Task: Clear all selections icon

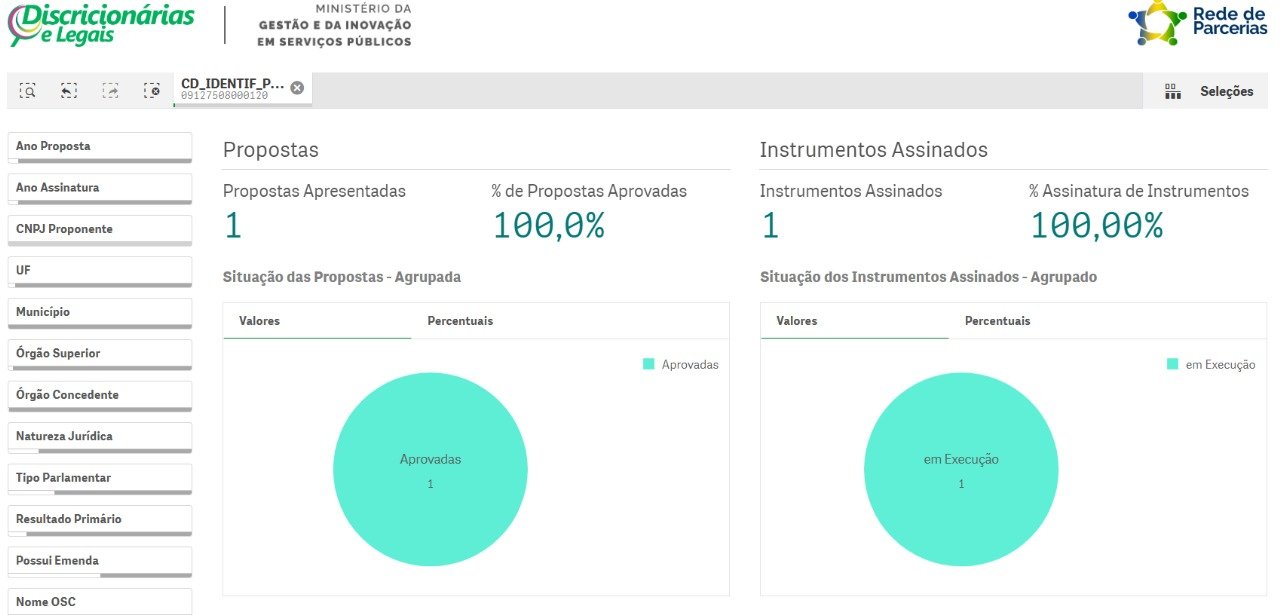Action: tap(151, 91)
